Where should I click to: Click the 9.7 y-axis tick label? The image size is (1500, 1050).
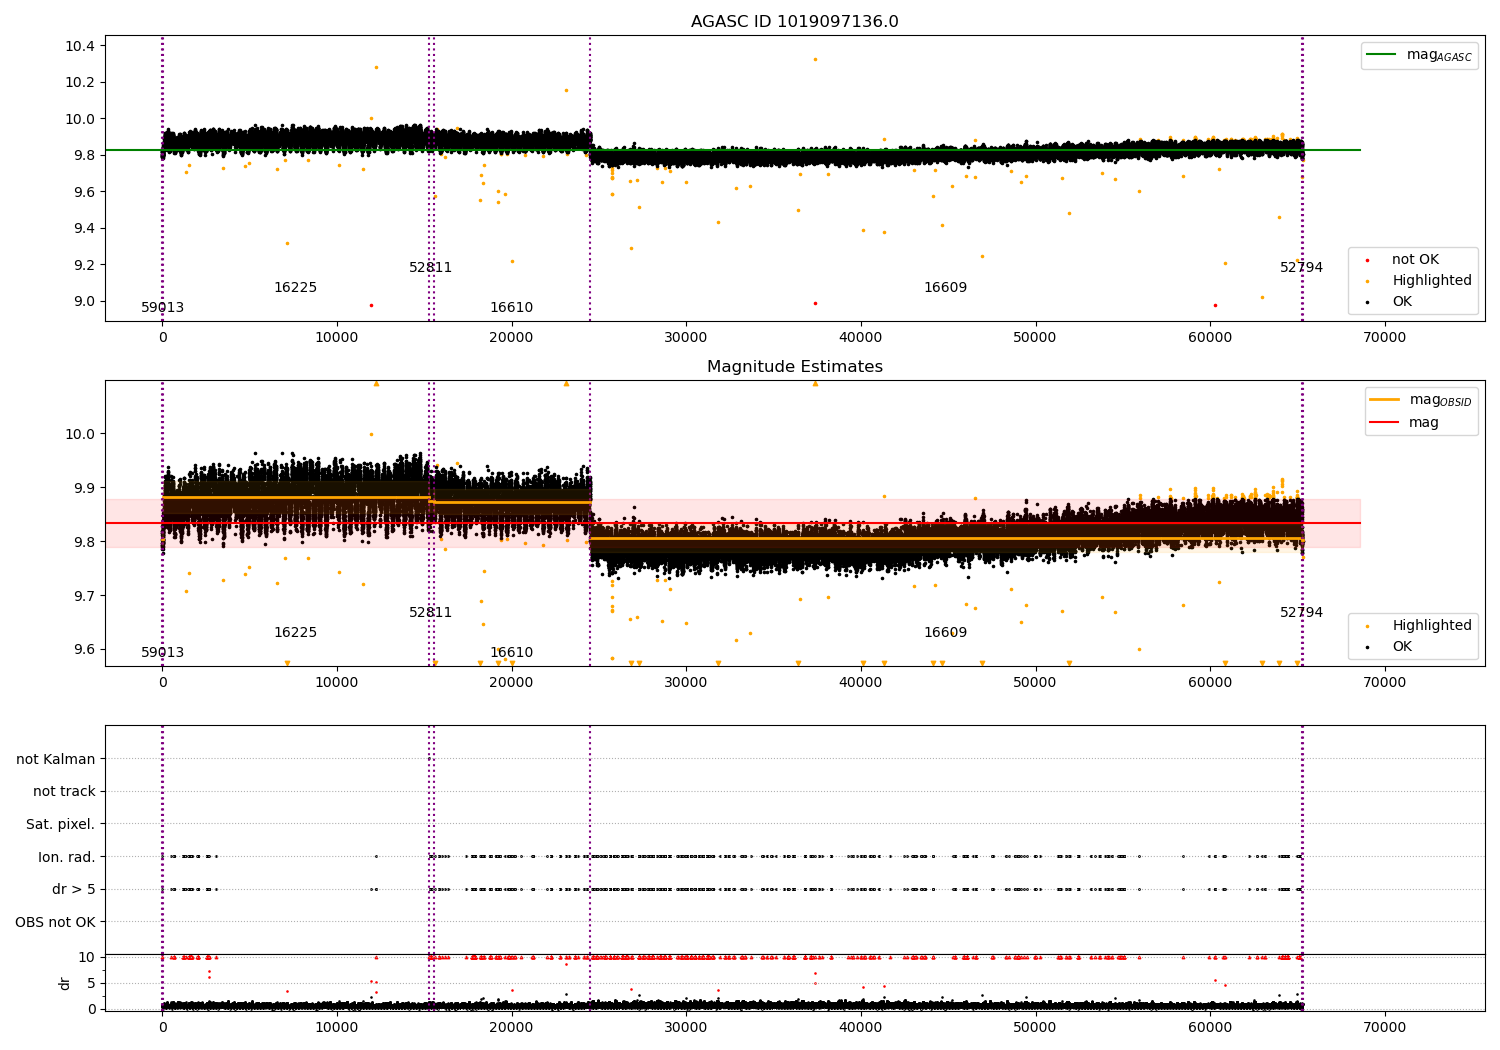pos(83,596)
